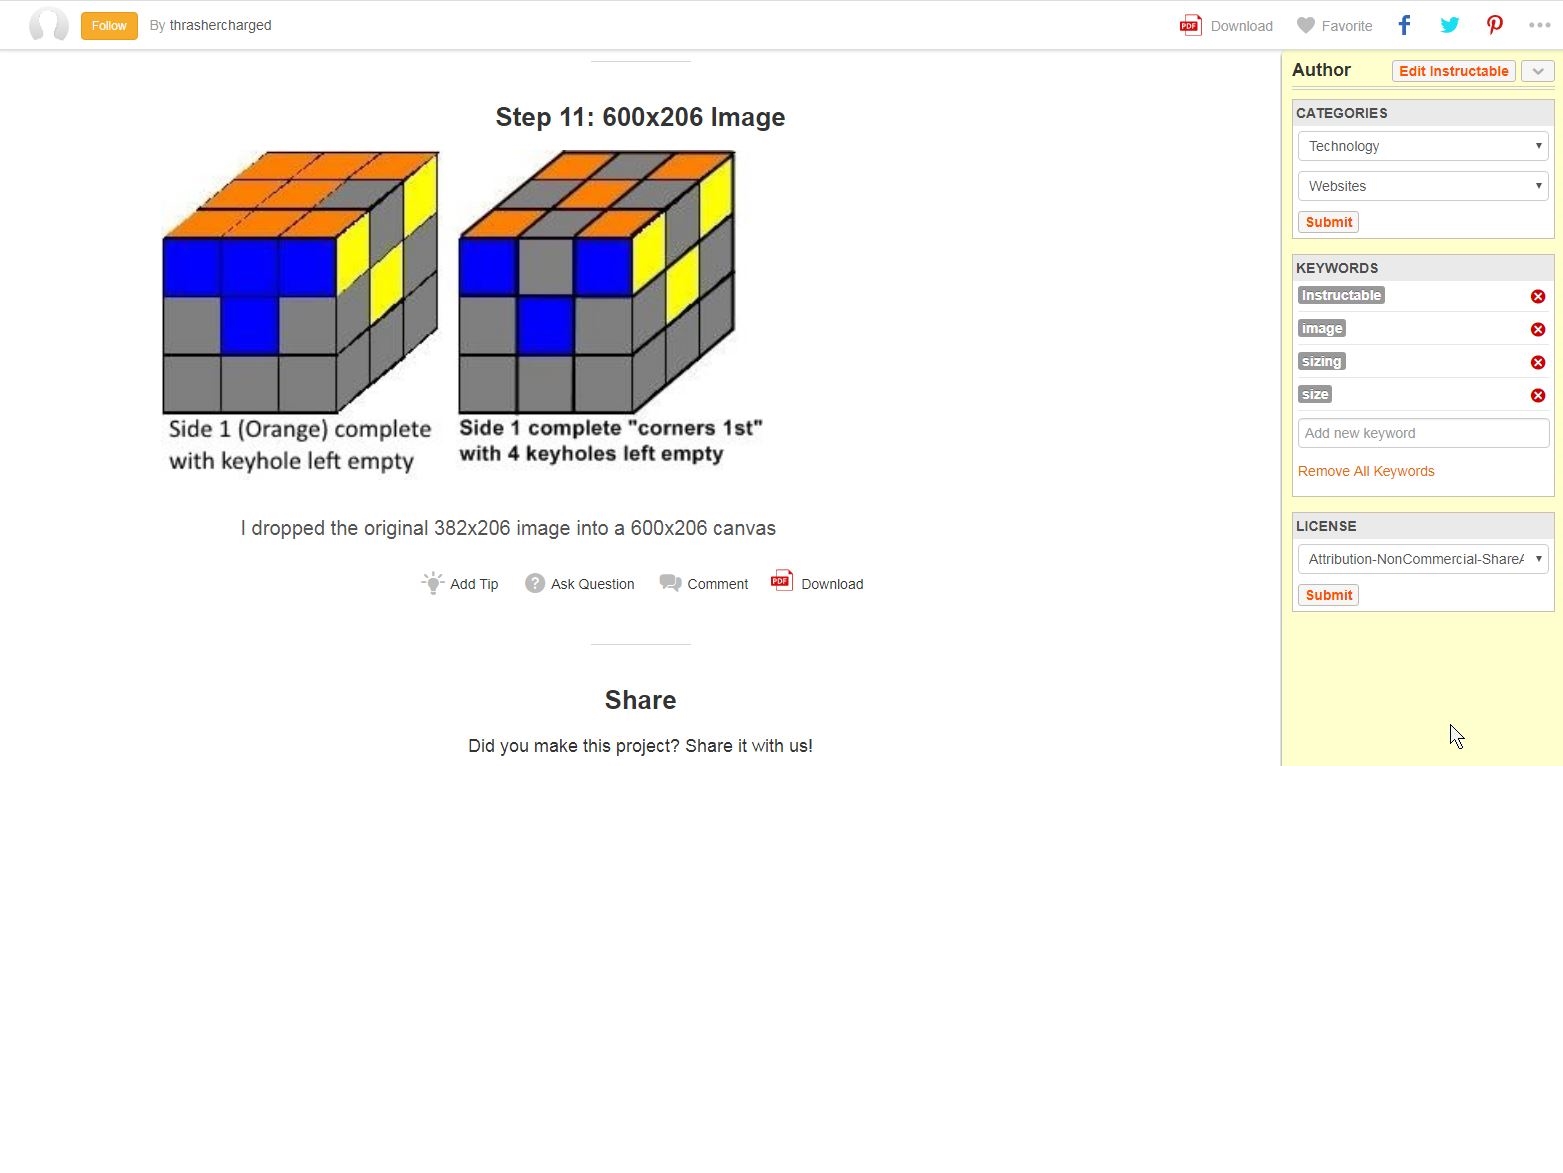
Task: Click top bar Download text
Action: pos(1241,26)
